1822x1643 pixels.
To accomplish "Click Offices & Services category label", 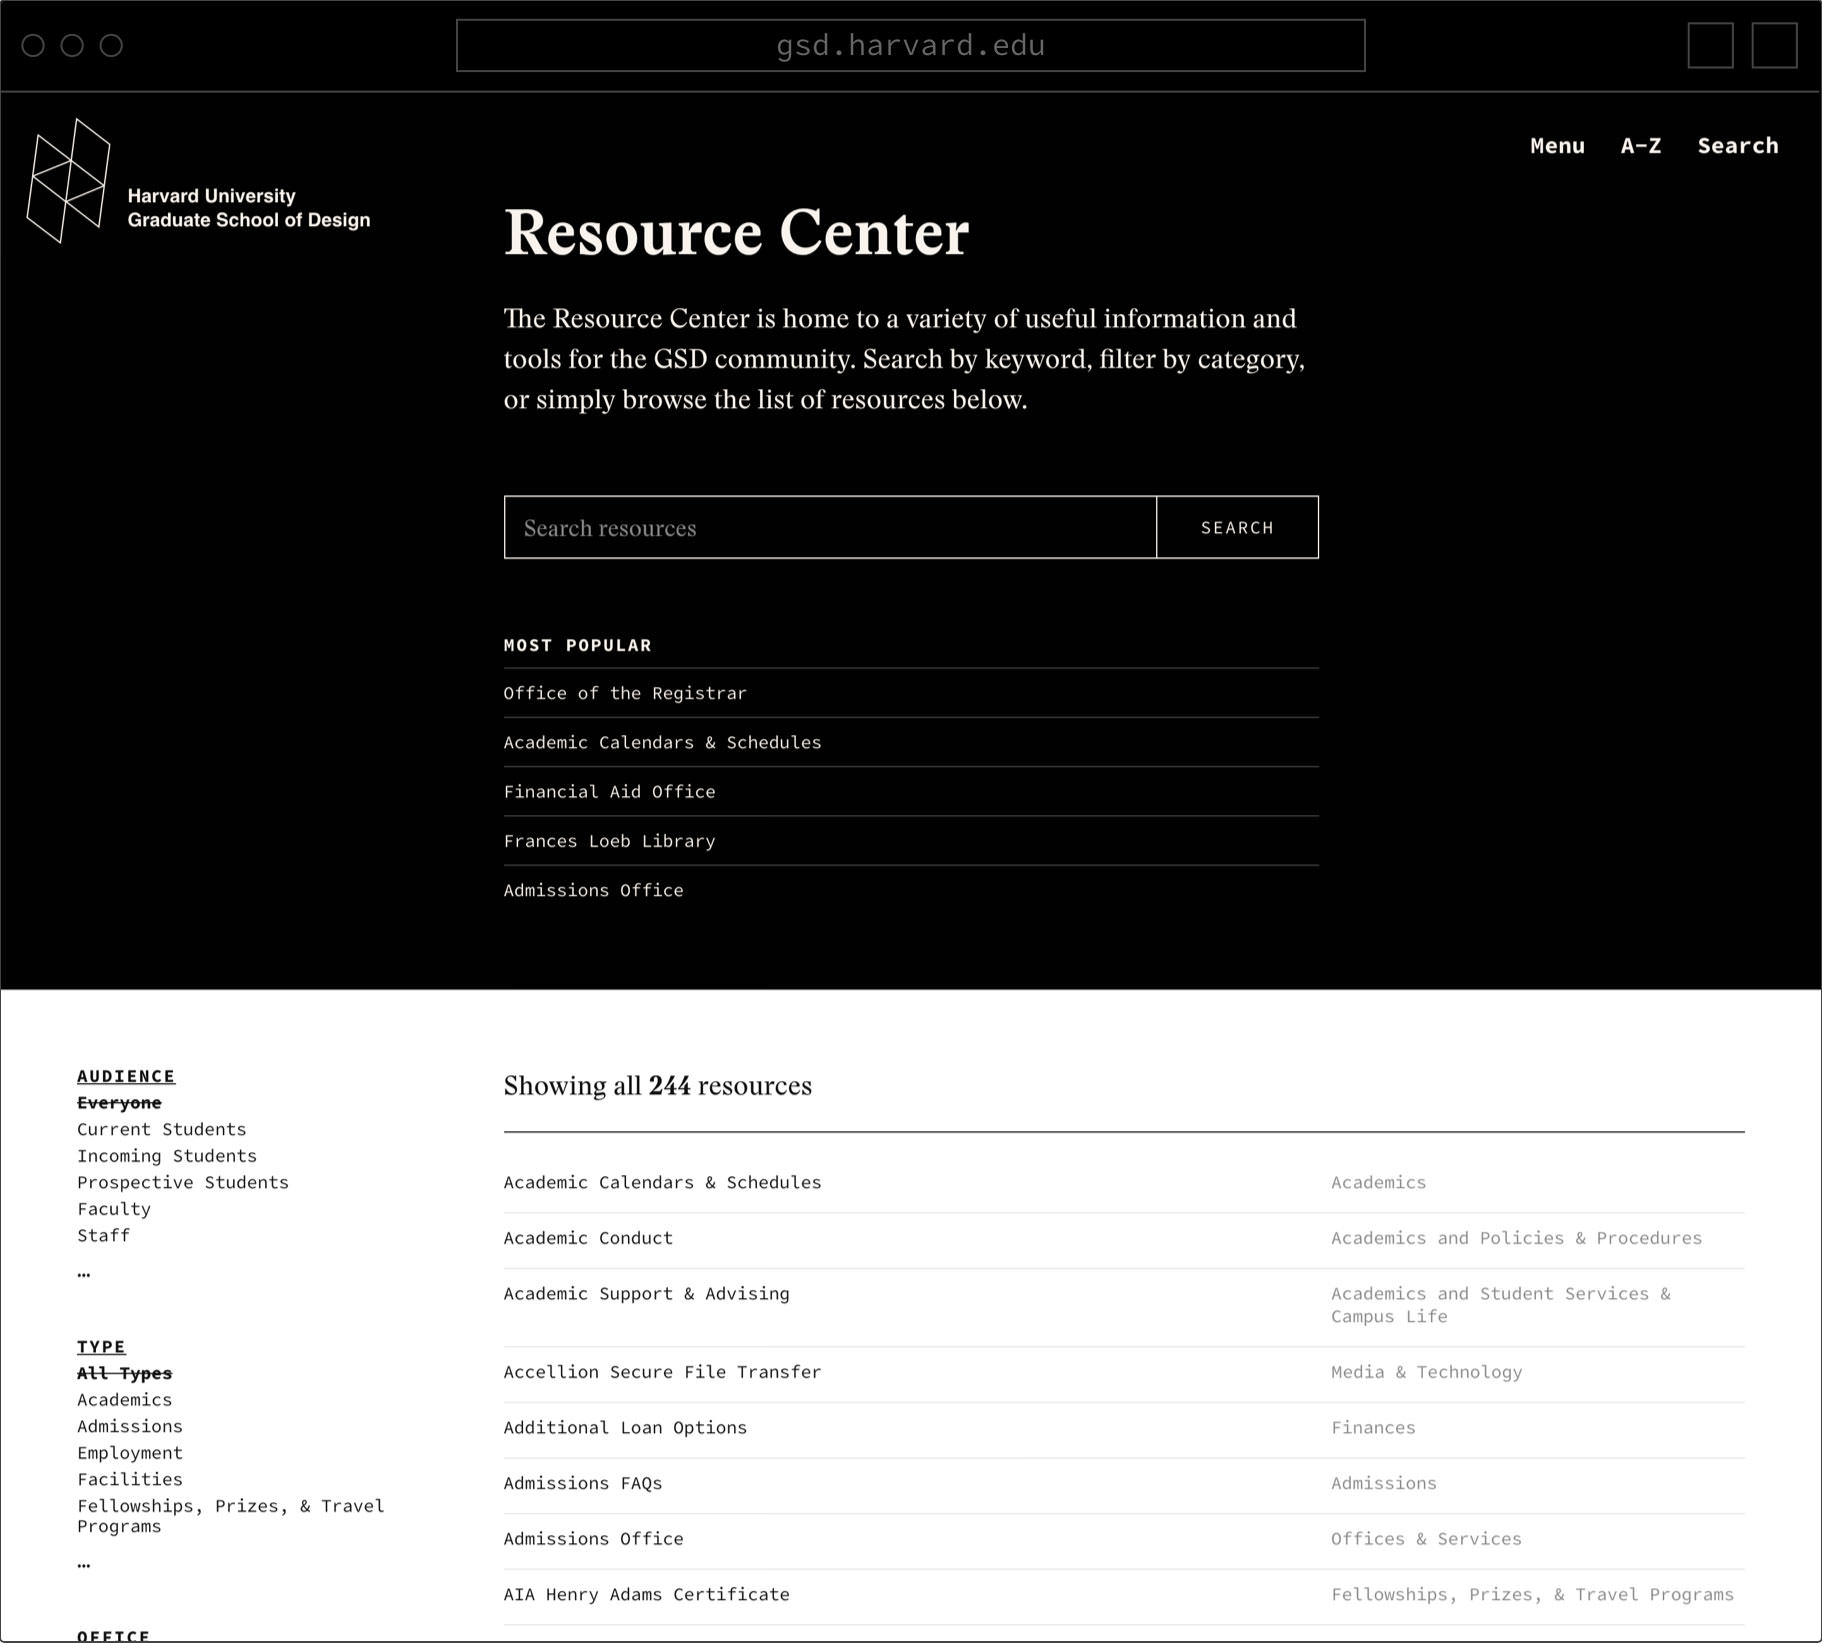I will [1426, 1539].
